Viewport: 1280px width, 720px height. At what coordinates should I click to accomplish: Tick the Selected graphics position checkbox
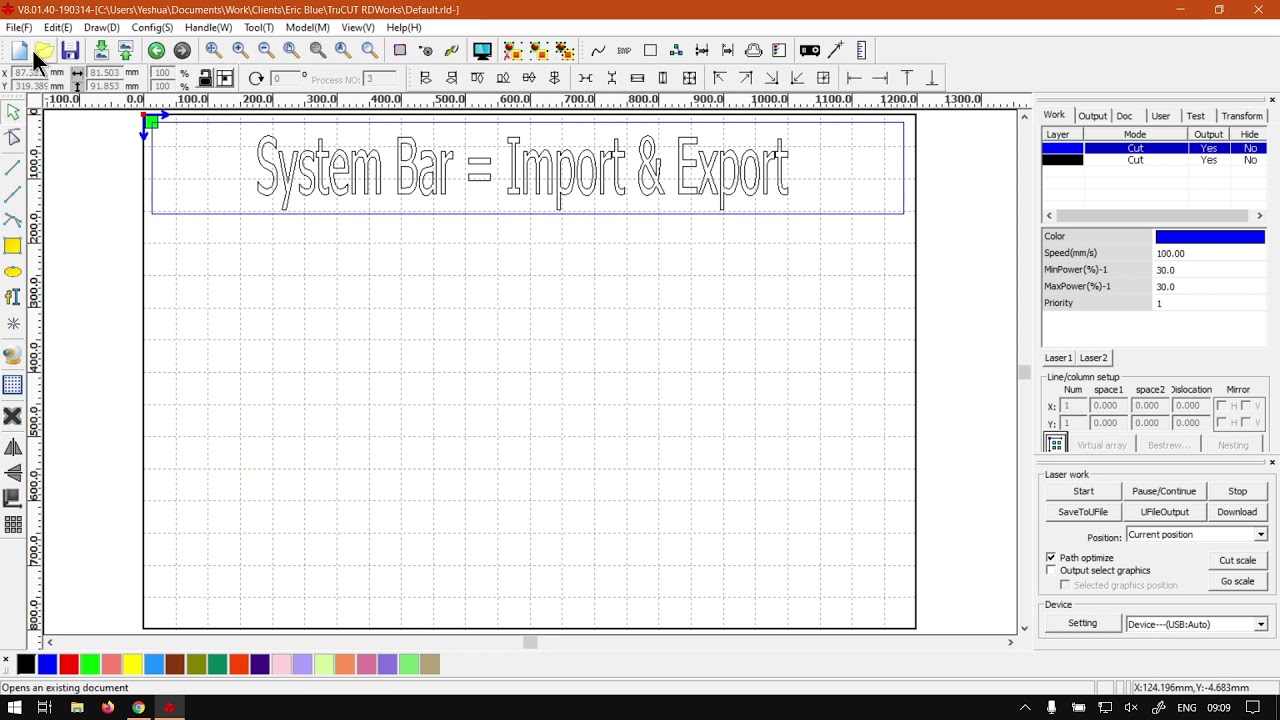tap(1065, 585)
